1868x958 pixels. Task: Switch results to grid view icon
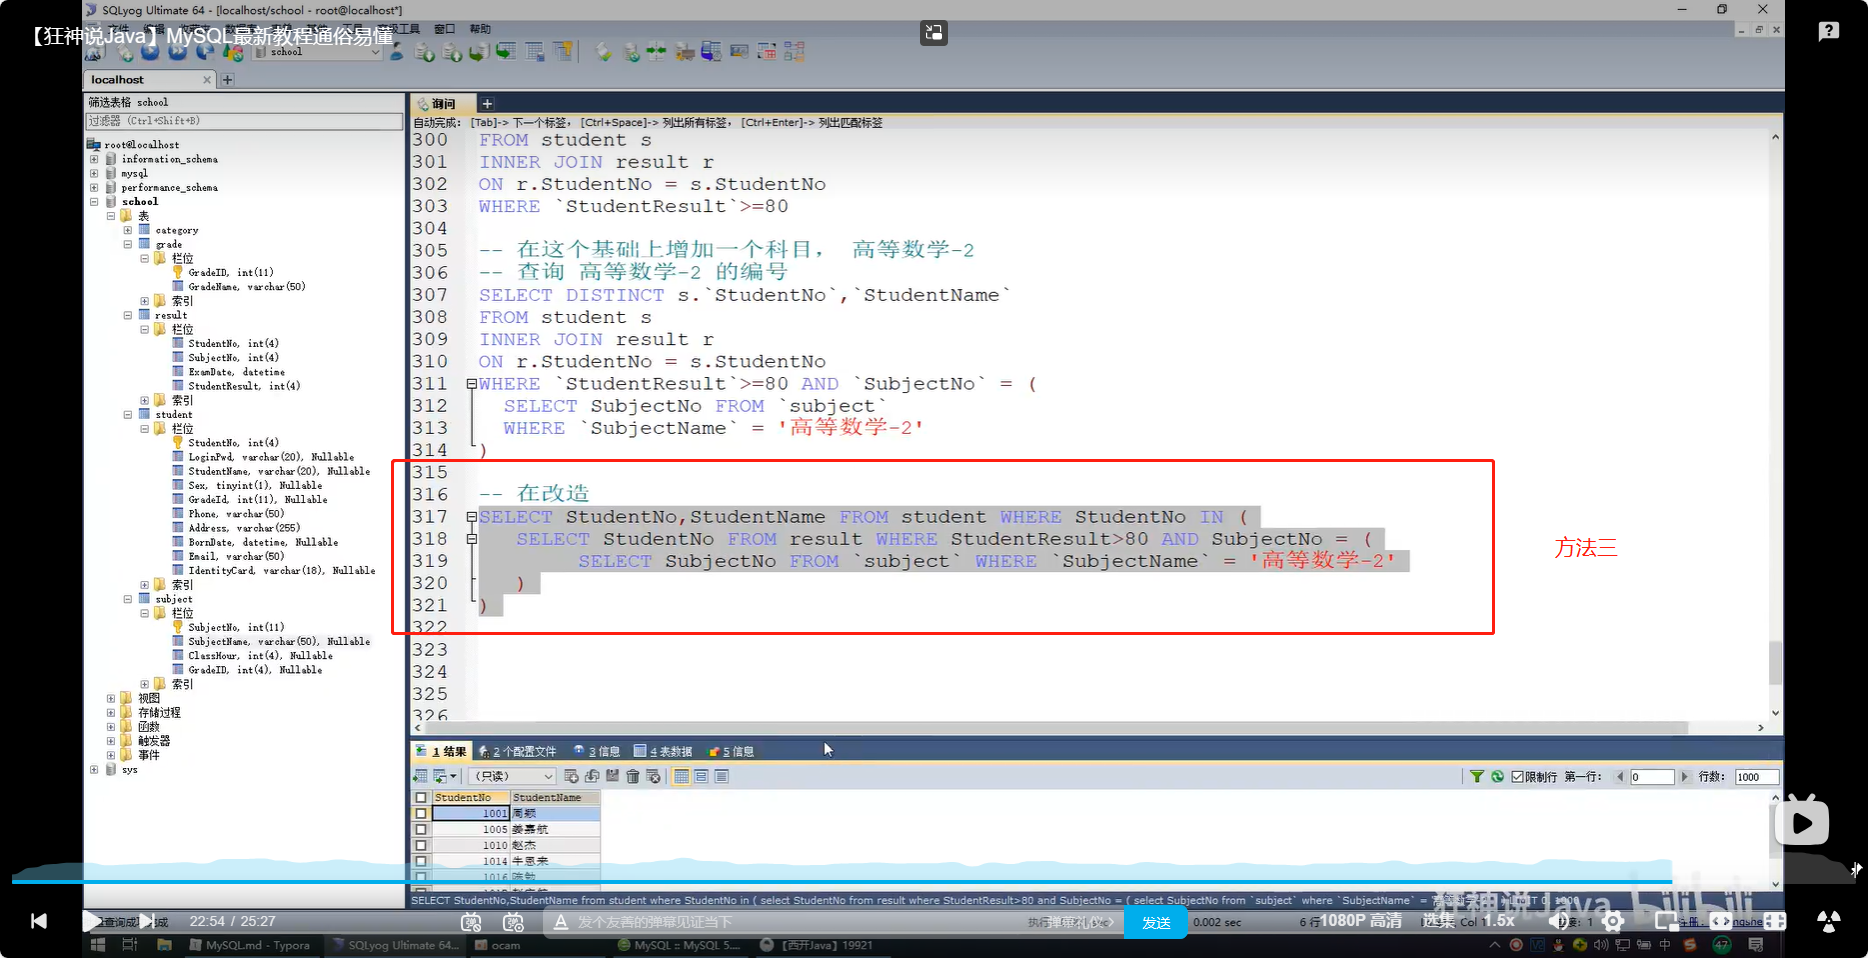pos(681,776)
